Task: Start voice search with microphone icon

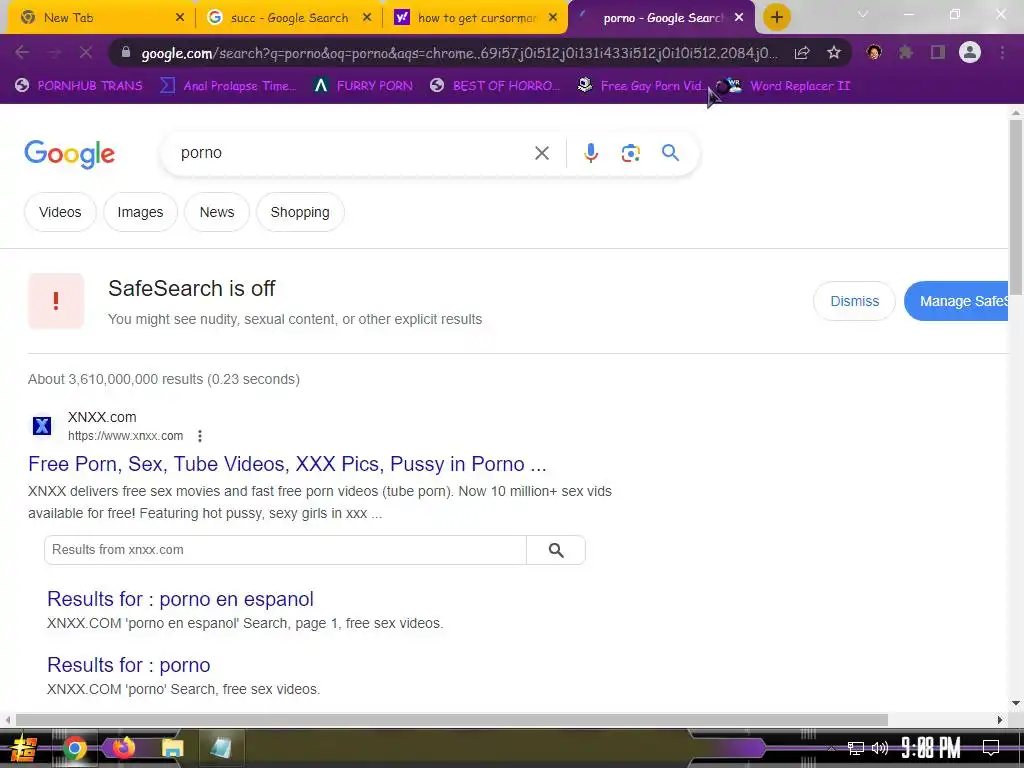Action: [590, 153]
